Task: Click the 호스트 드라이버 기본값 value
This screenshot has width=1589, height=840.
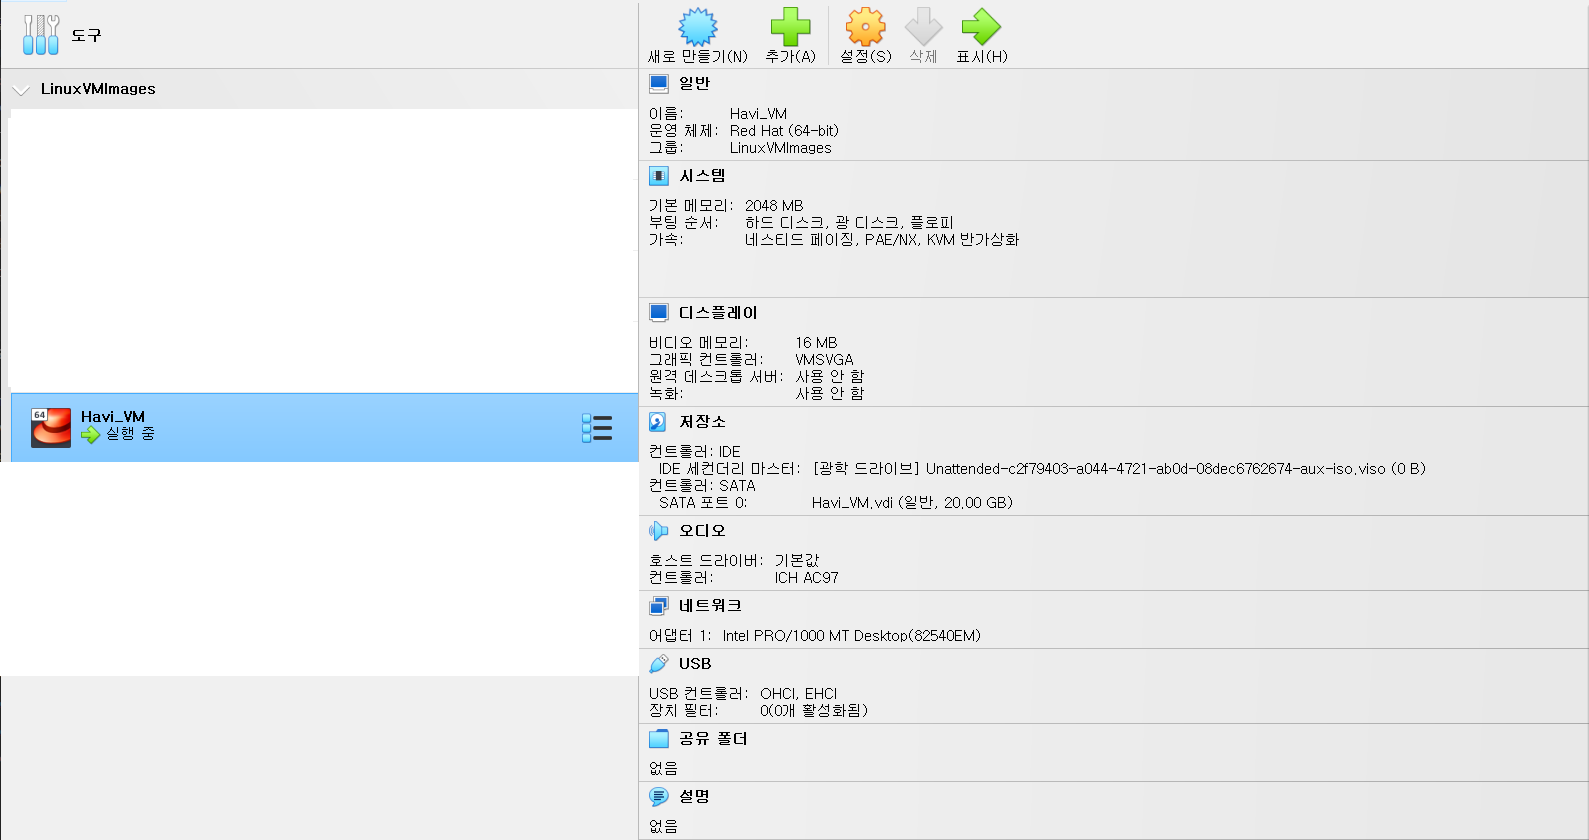Action: coord(797,561)
